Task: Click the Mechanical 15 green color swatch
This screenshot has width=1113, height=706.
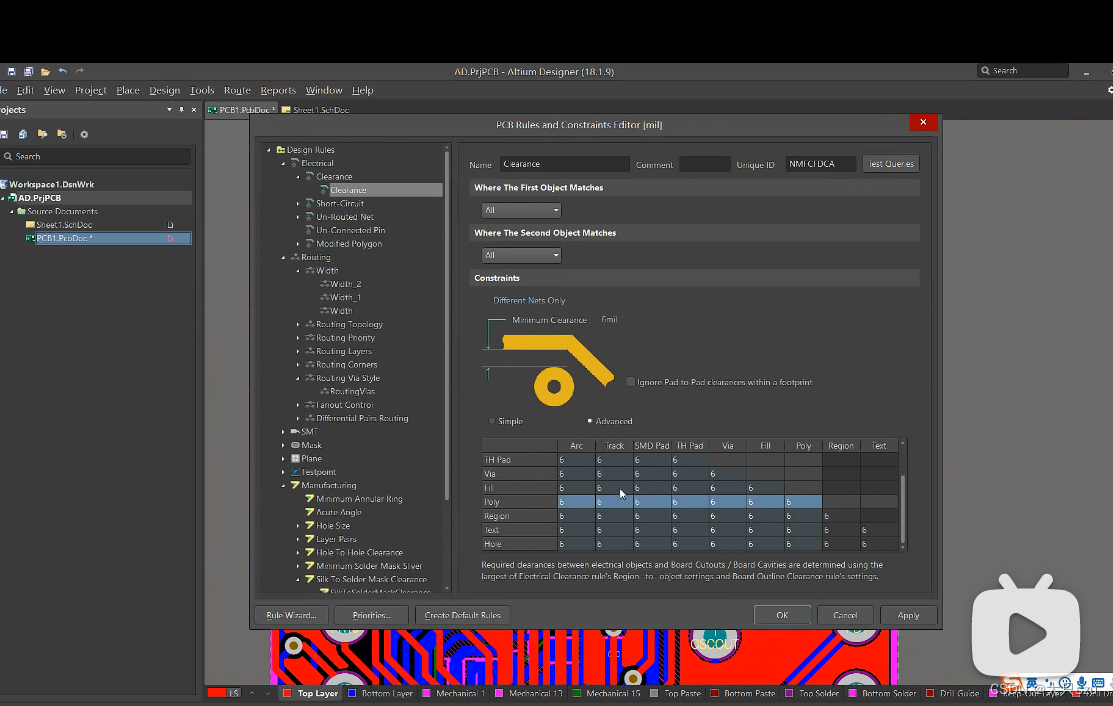Action: click(x=576, y=693)
